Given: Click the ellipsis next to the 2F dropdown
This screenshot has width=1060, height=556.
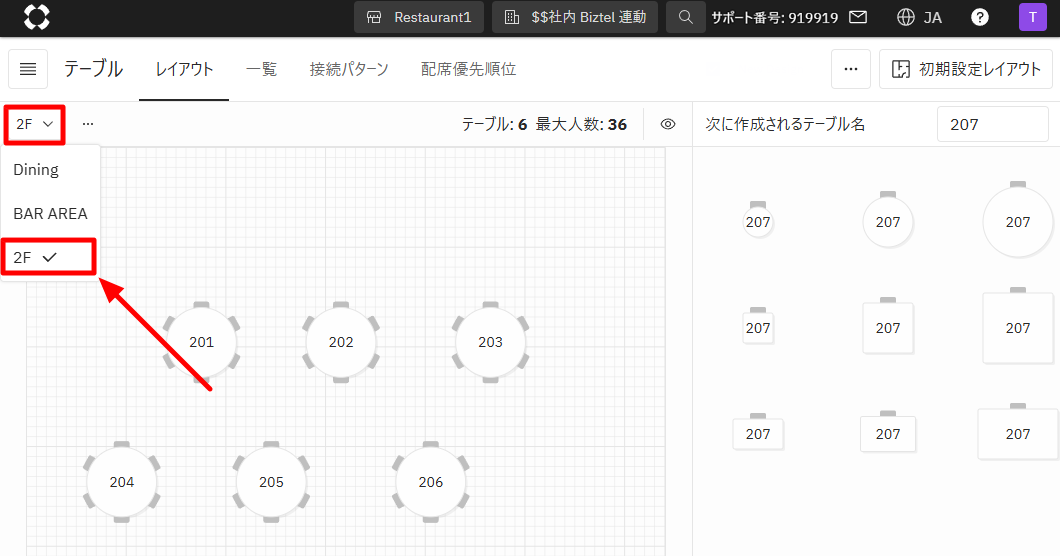Looking at the screenshot, I should click(x=88, y=124).
